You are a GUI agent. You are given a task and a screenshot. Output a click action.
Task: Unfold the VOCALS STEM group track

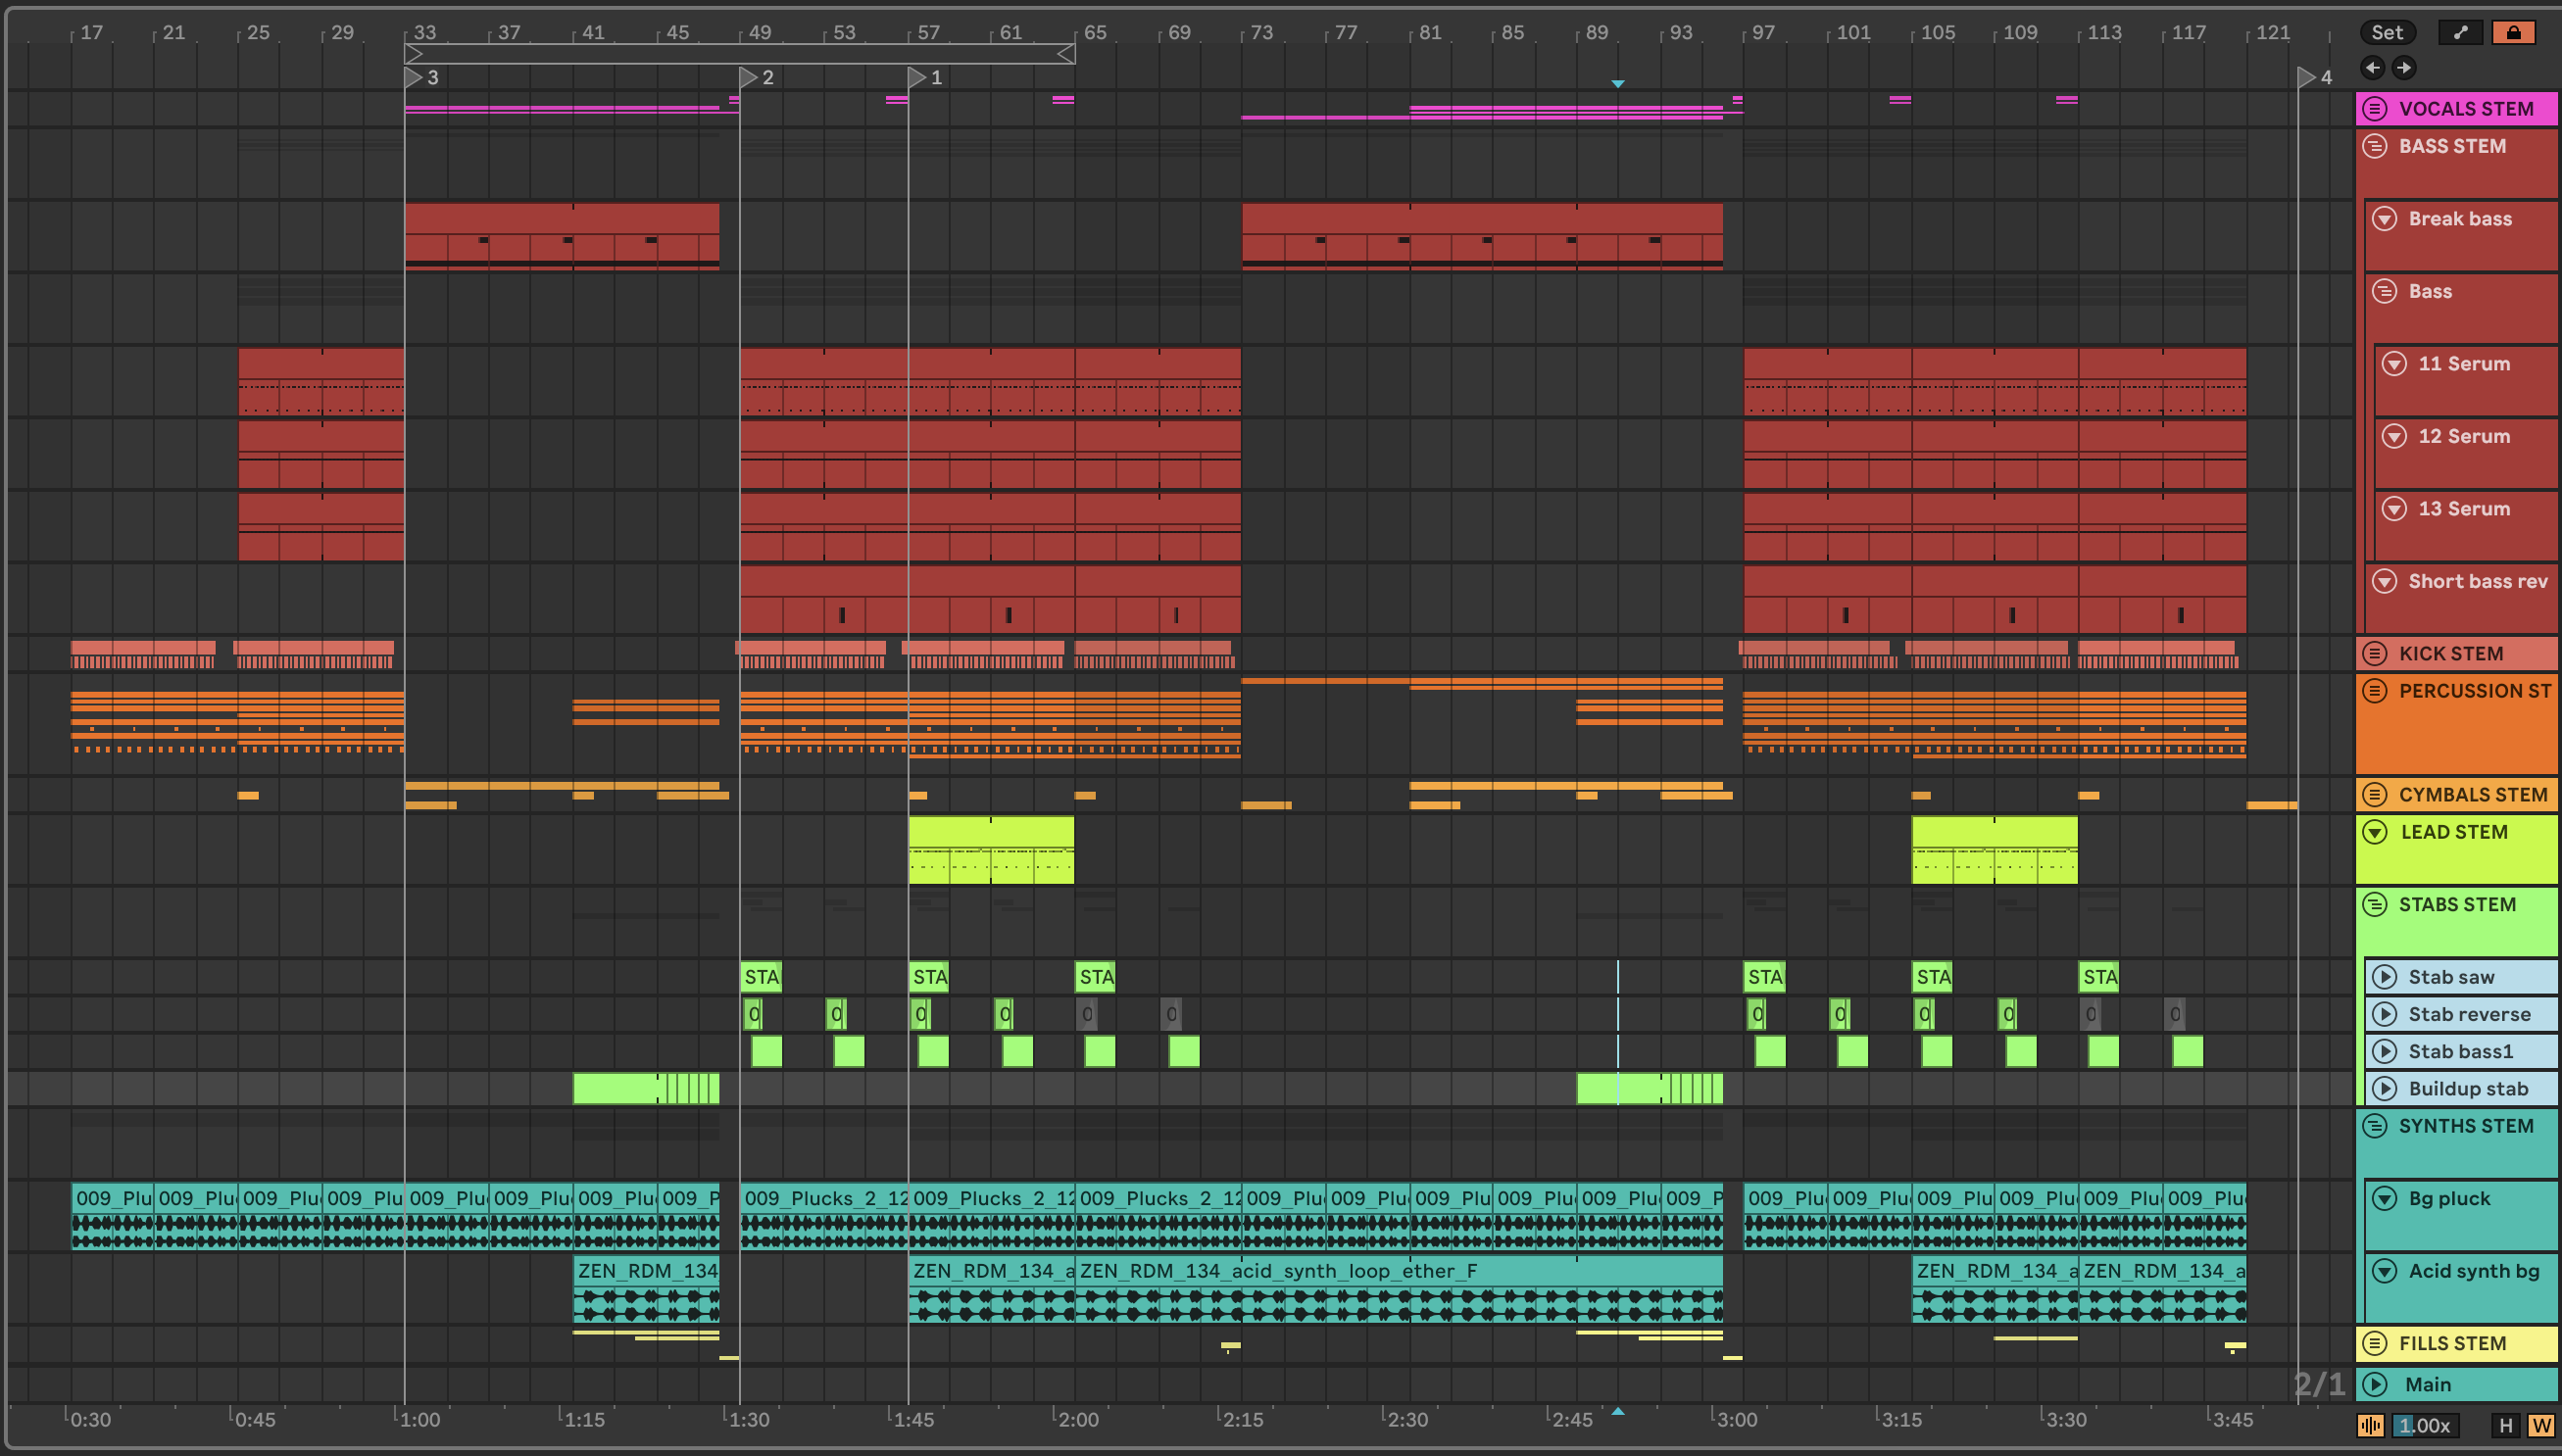point(2375,109)
